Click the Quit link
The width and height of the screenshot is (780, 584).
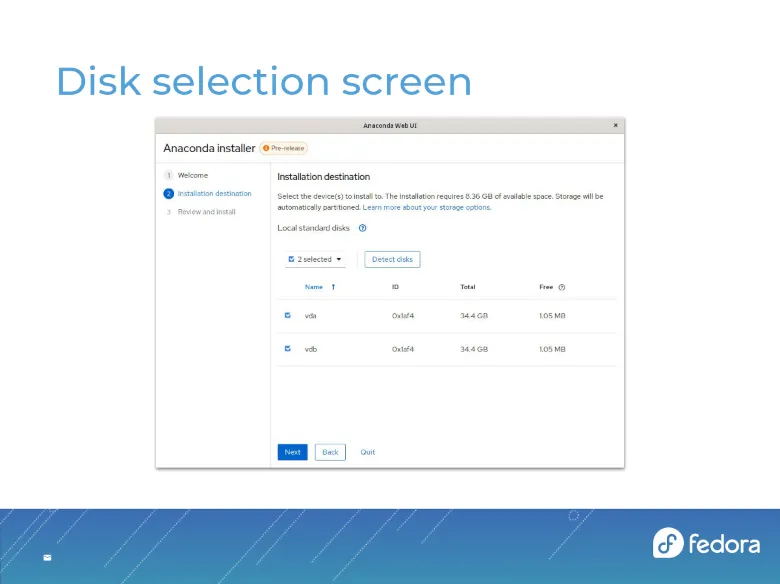tap(368, 452)
